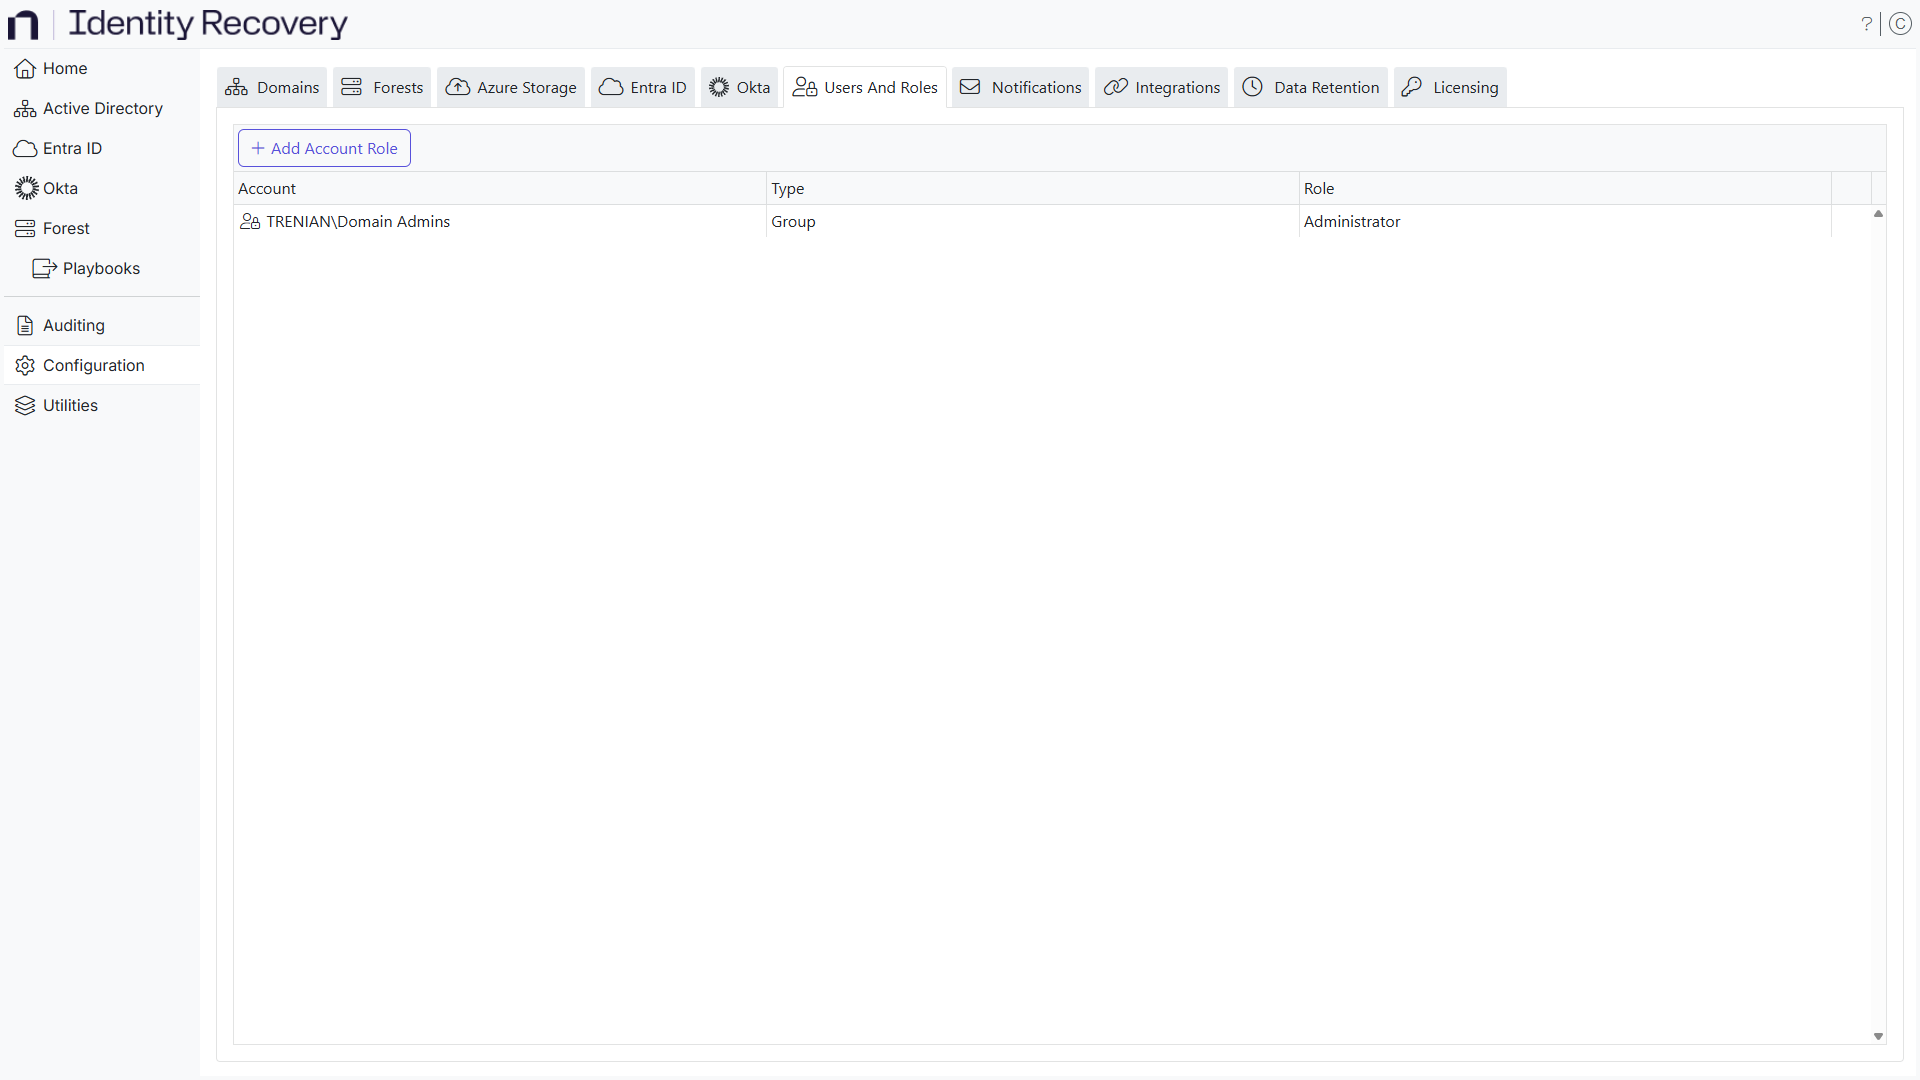Select the group icon beside TRENIAN\Domain Admins
1920x1080 pixels.
pyautogui.click(x=250, y=221)
